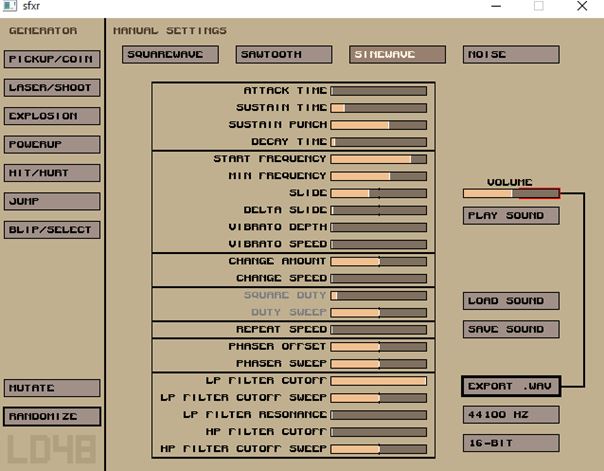This screenshot has width=604, height=471.
Task: Click Export .WAV button
Action: click(511, 386)
